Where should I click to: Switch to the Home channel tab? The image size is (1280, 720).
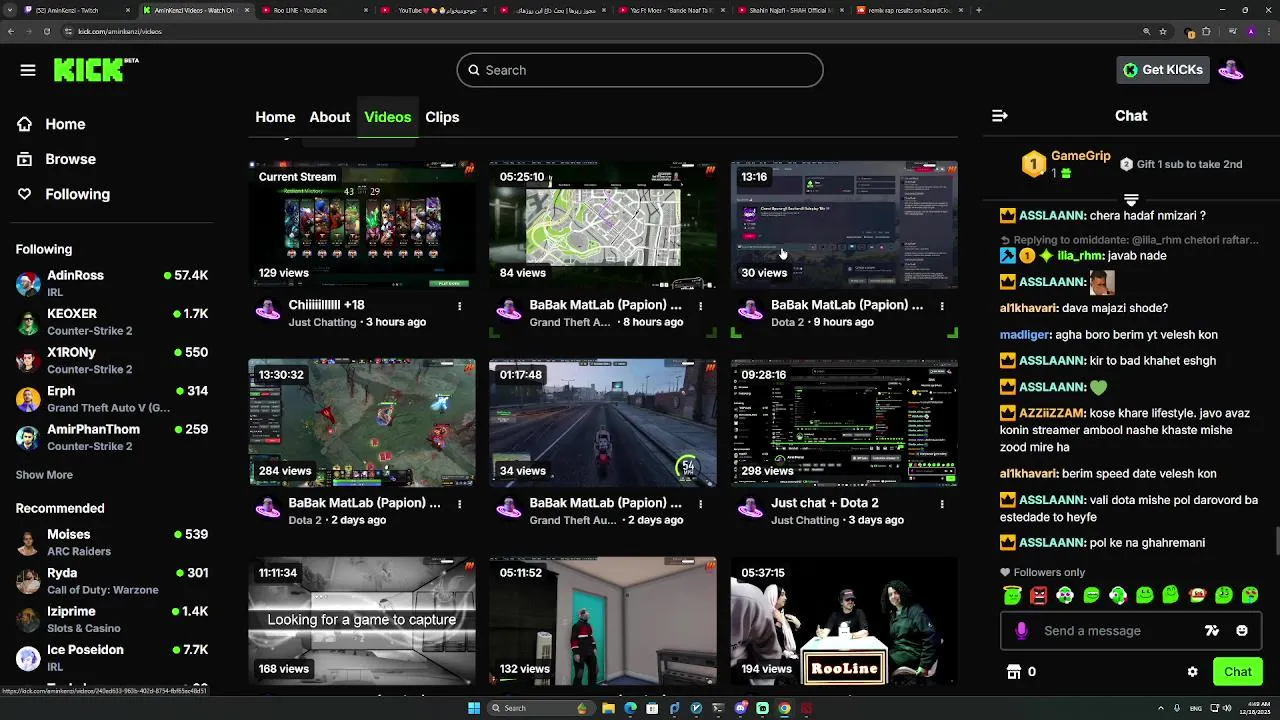pyautogui.click(x=275, y=117)
